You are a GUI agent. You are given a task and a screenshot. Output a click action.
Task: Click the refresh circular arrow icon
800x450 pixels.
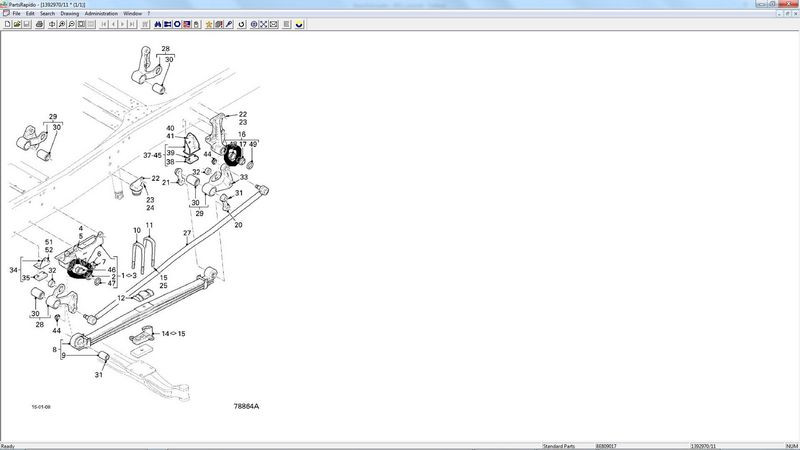point(241,24)
